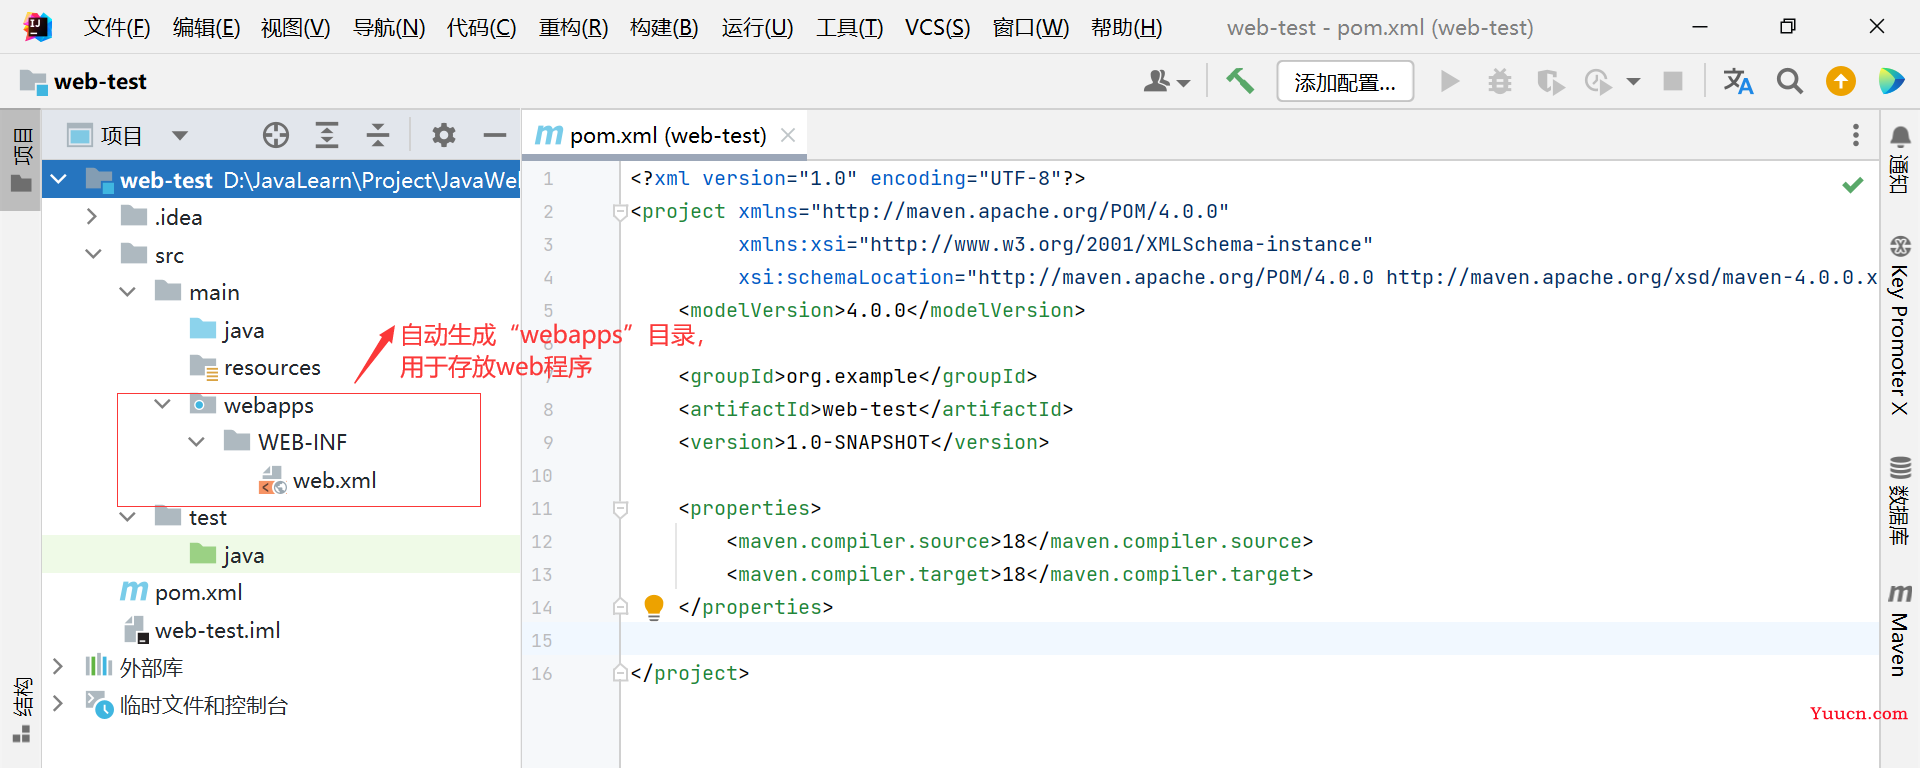Open the 代码(C) menu
The height and width of the screenshot is (768, 1920).
coord(481,27)
